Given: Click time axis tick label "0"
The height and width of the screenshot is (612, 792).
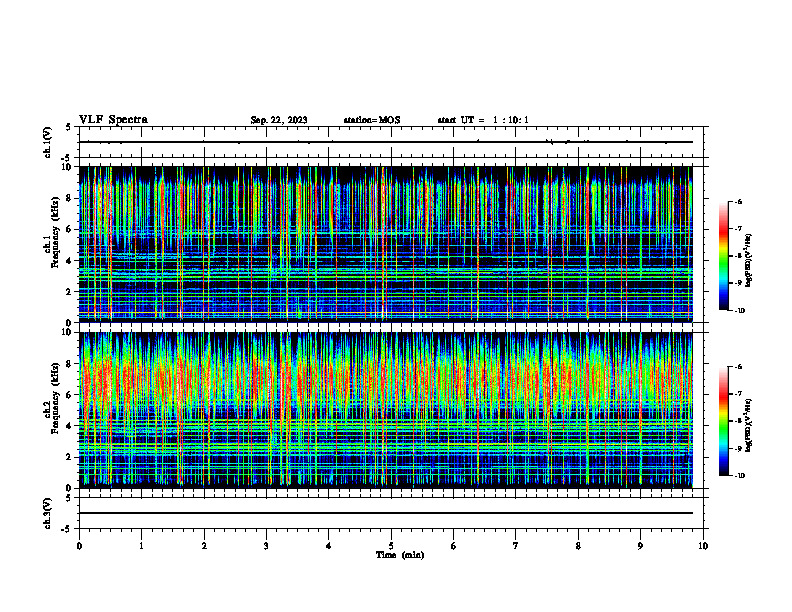Looking at the screenshot, I should [79, 546].
